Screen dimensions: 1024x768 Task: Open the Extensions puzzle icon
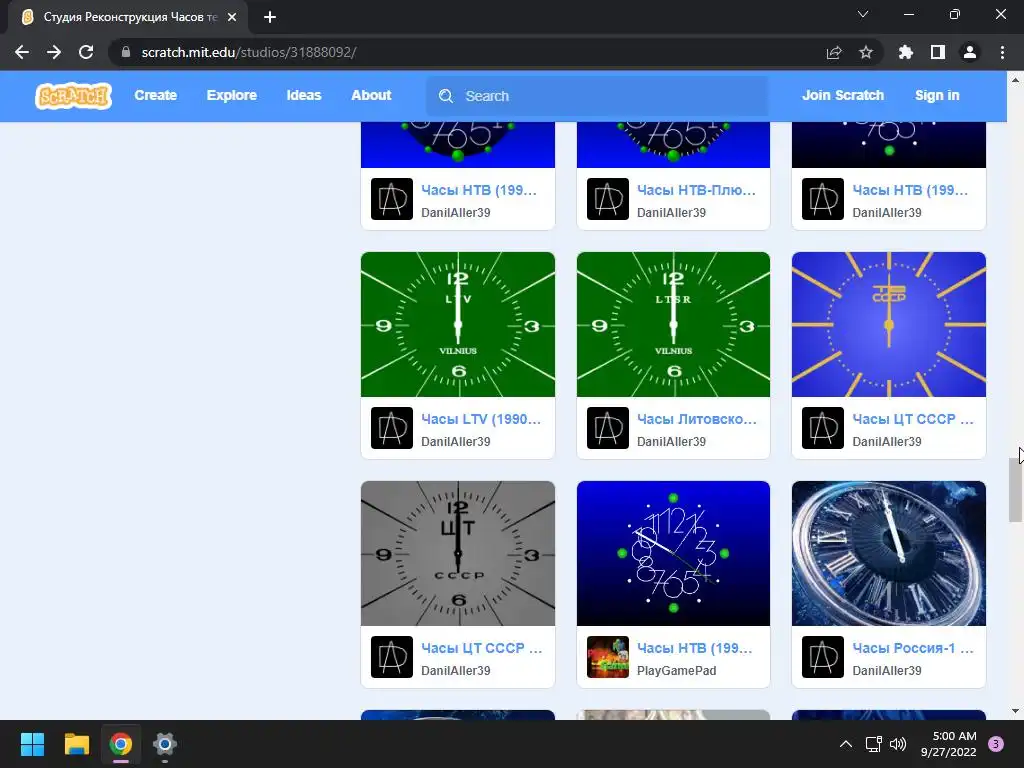906,52
